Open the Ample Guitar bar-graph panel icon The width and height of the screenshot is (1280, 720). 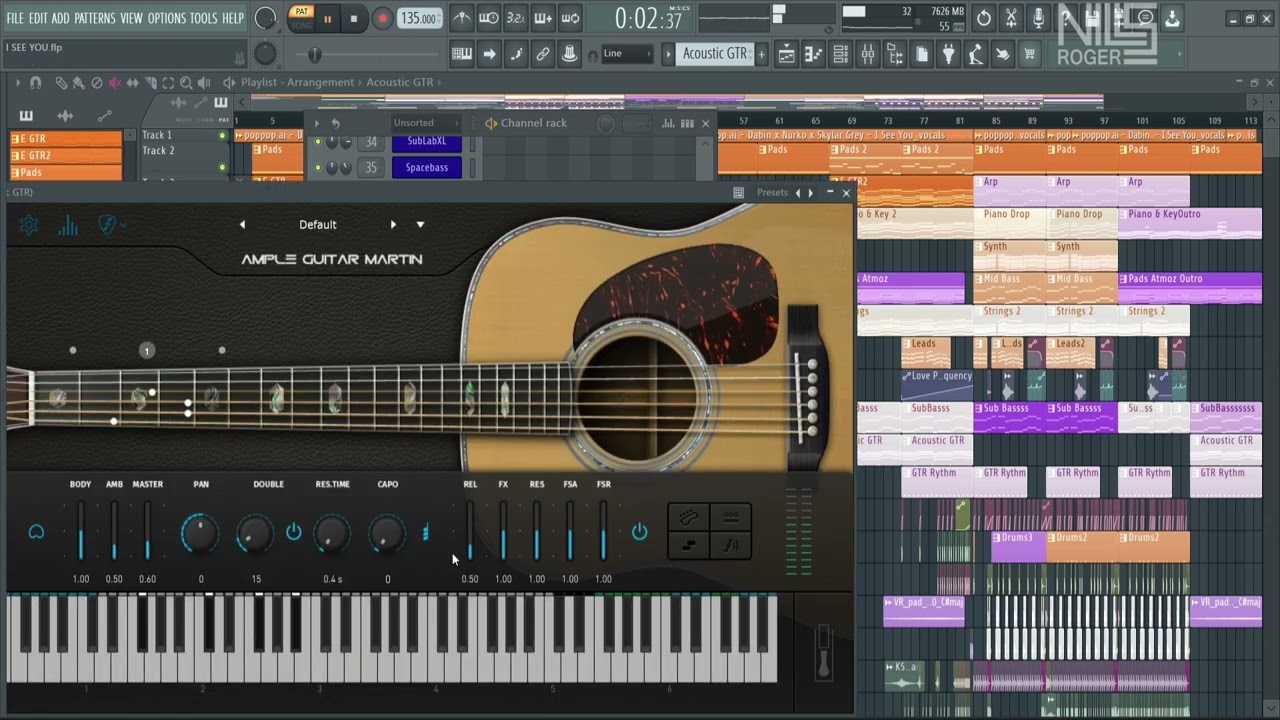pos(68,227)
